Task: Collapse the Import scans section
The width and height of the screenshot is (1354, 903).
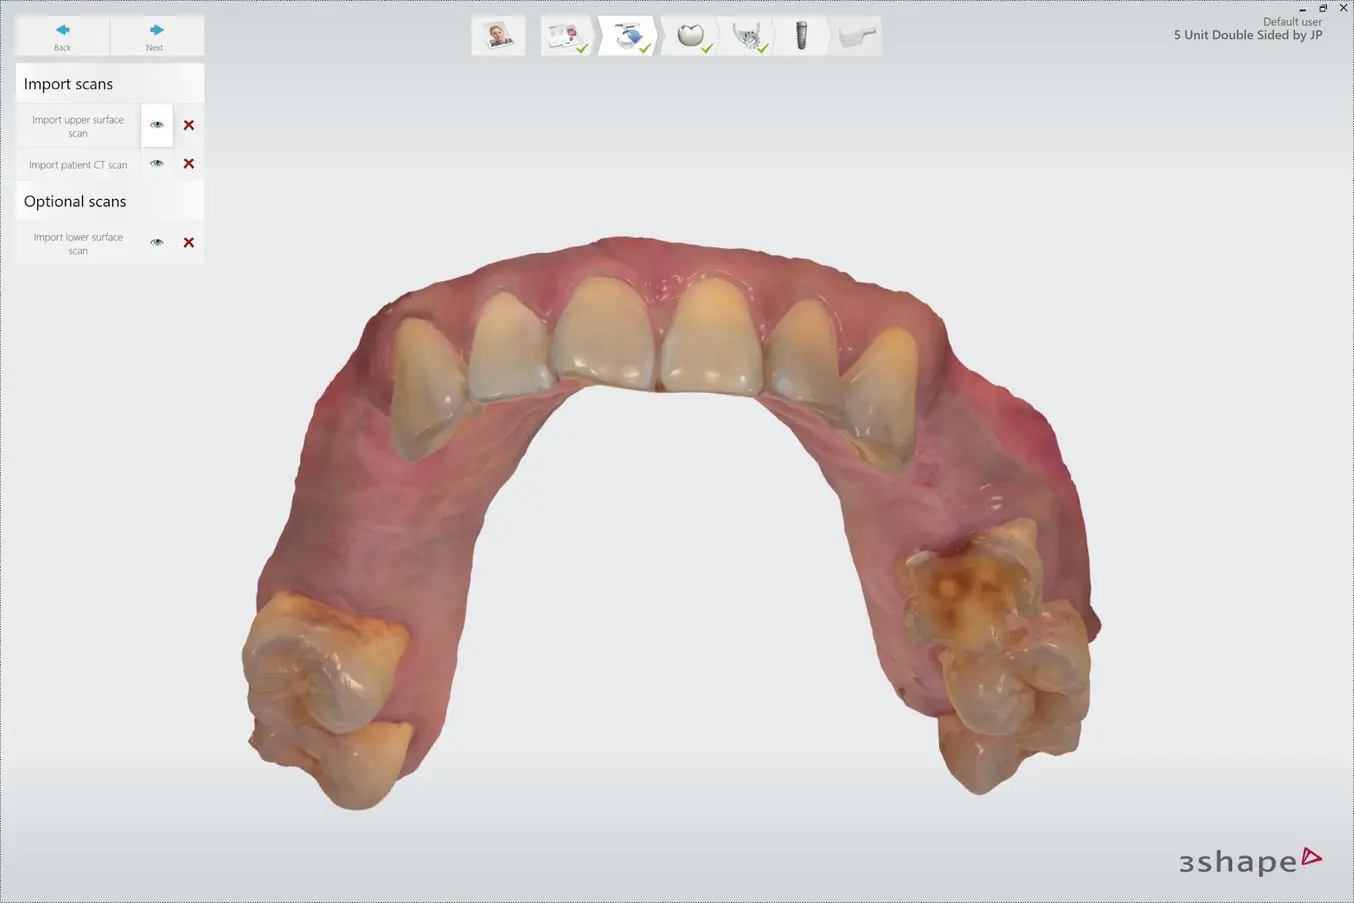Action: coord(68,84)
